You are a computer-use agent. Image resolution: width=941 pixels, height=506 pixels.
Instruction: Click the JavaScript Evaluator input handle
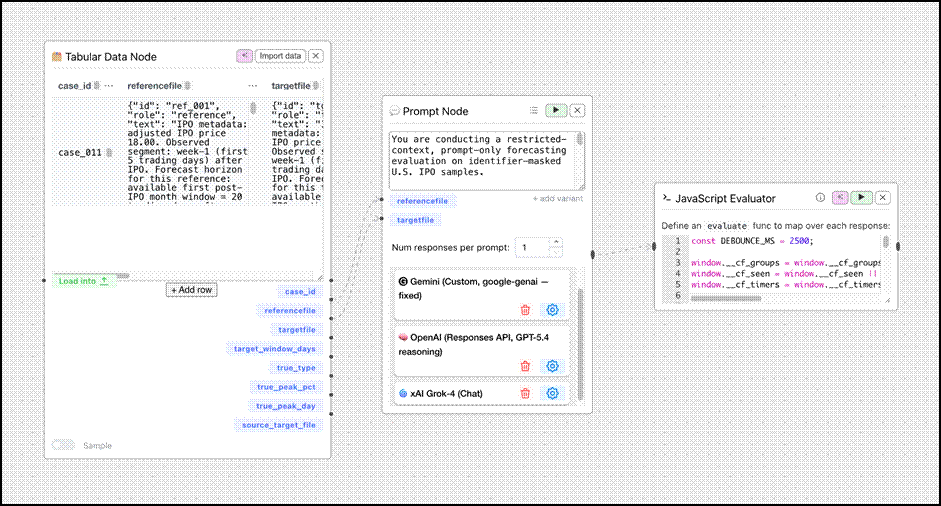click(x=655, y=246)
